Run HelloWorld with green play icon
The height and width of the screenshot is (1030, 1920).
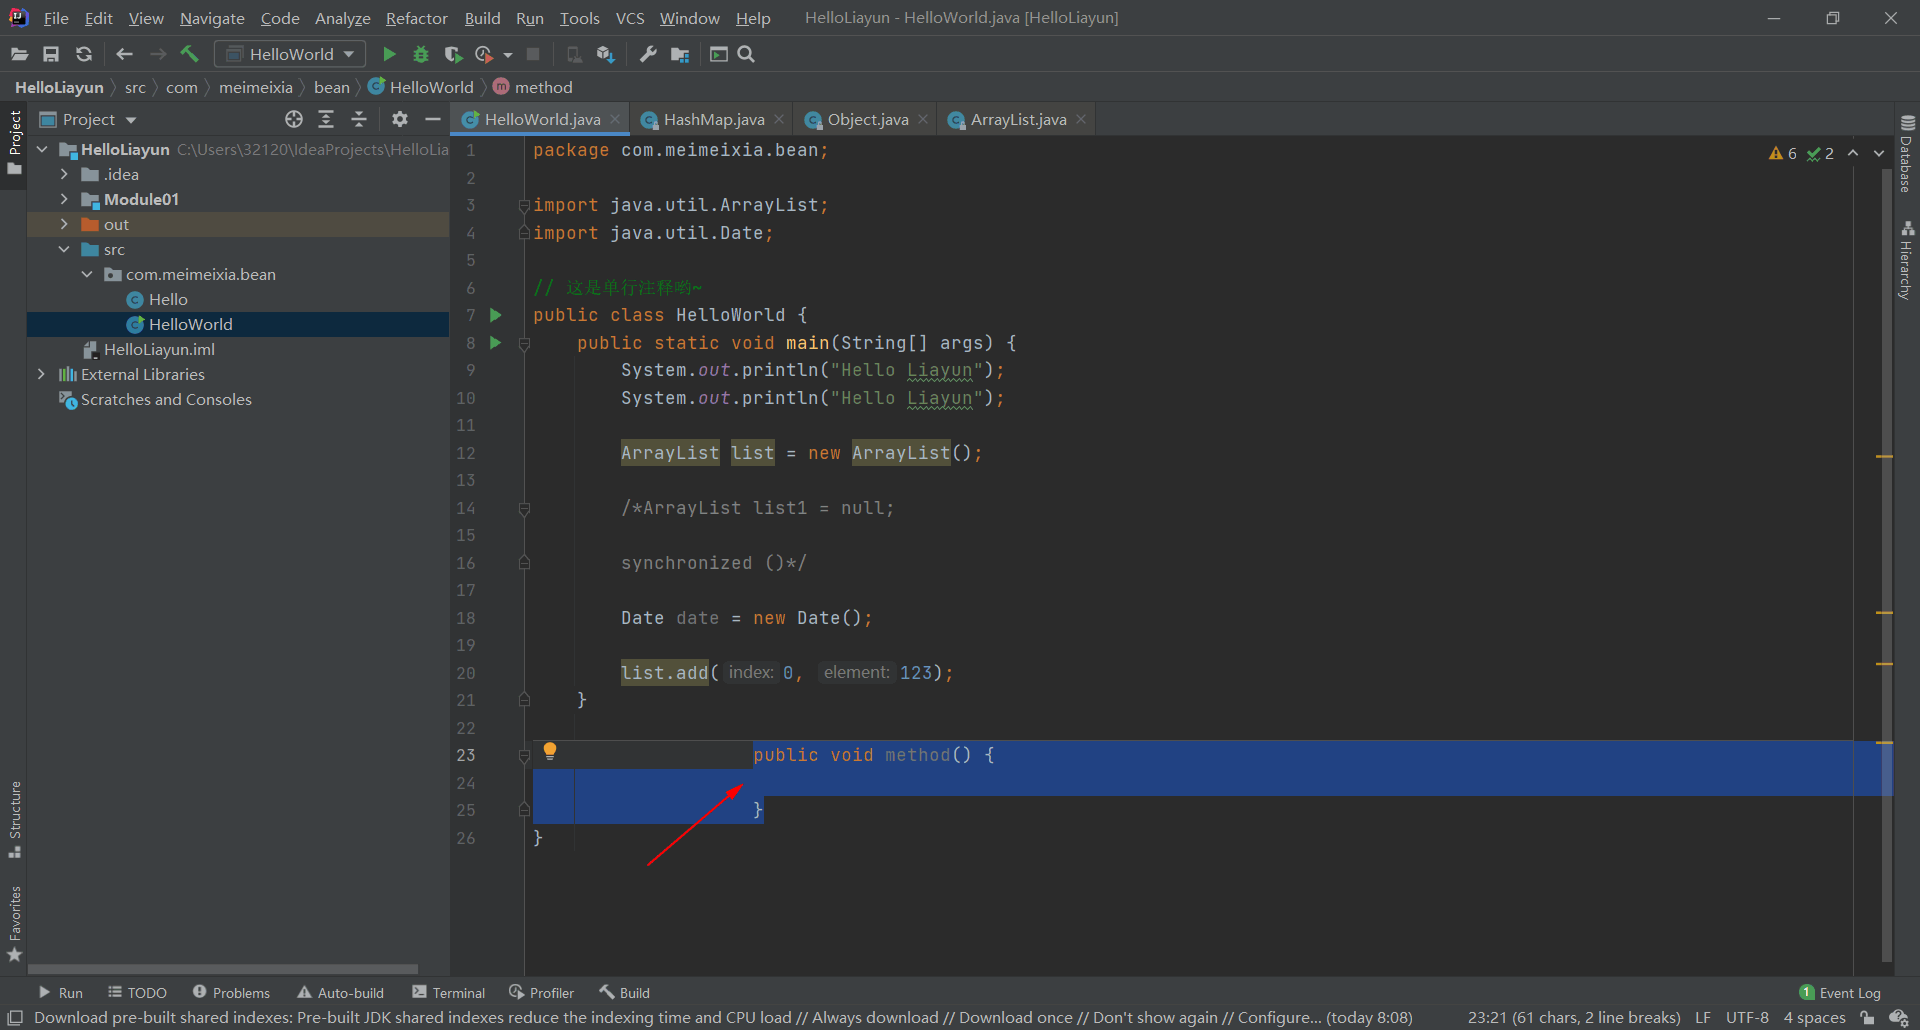tap(389, 54)
